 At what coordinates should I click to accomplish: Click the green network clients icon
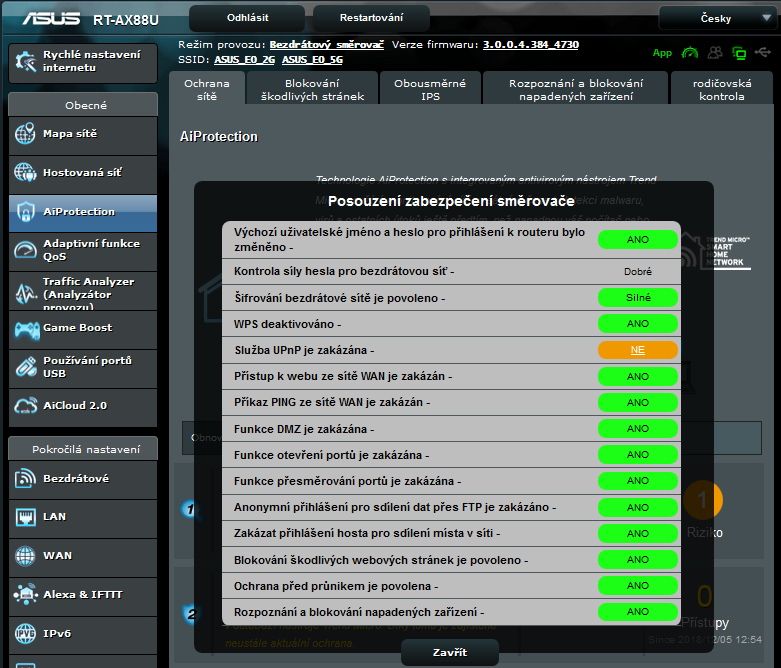739,53
